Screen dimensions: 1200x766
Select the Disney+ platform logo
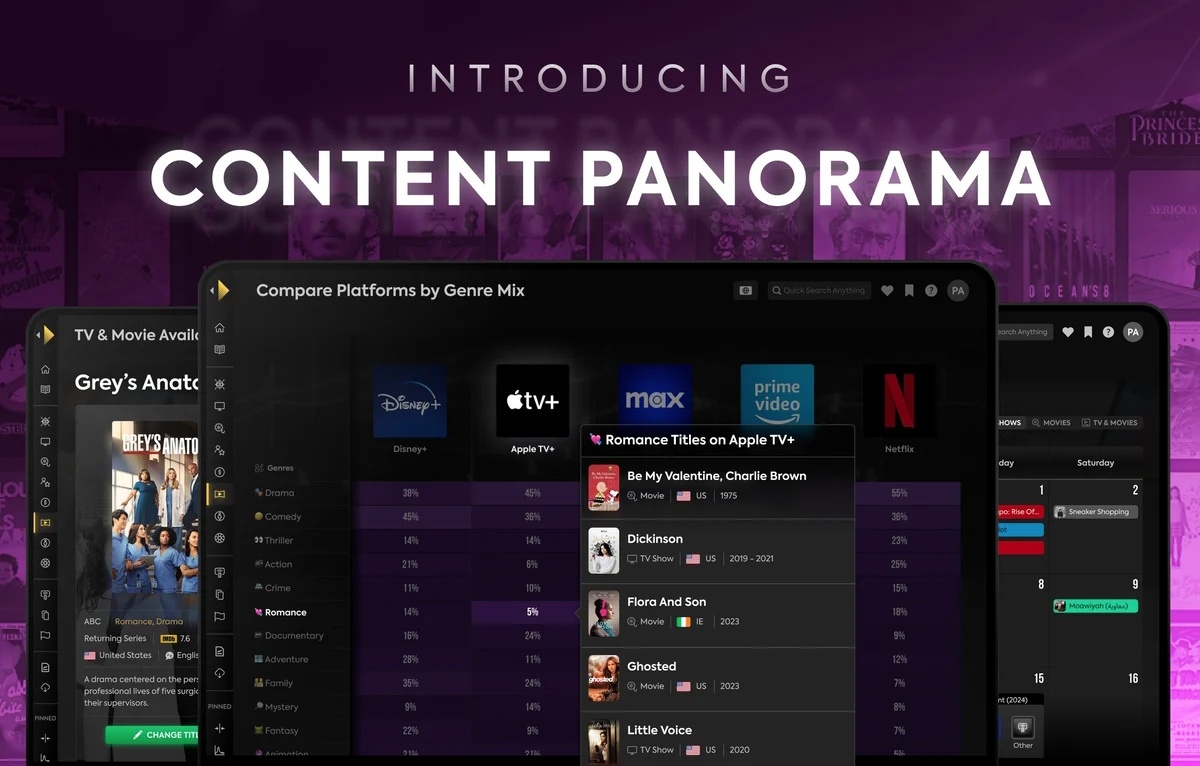pyautogui.click(x=410, y=401)
